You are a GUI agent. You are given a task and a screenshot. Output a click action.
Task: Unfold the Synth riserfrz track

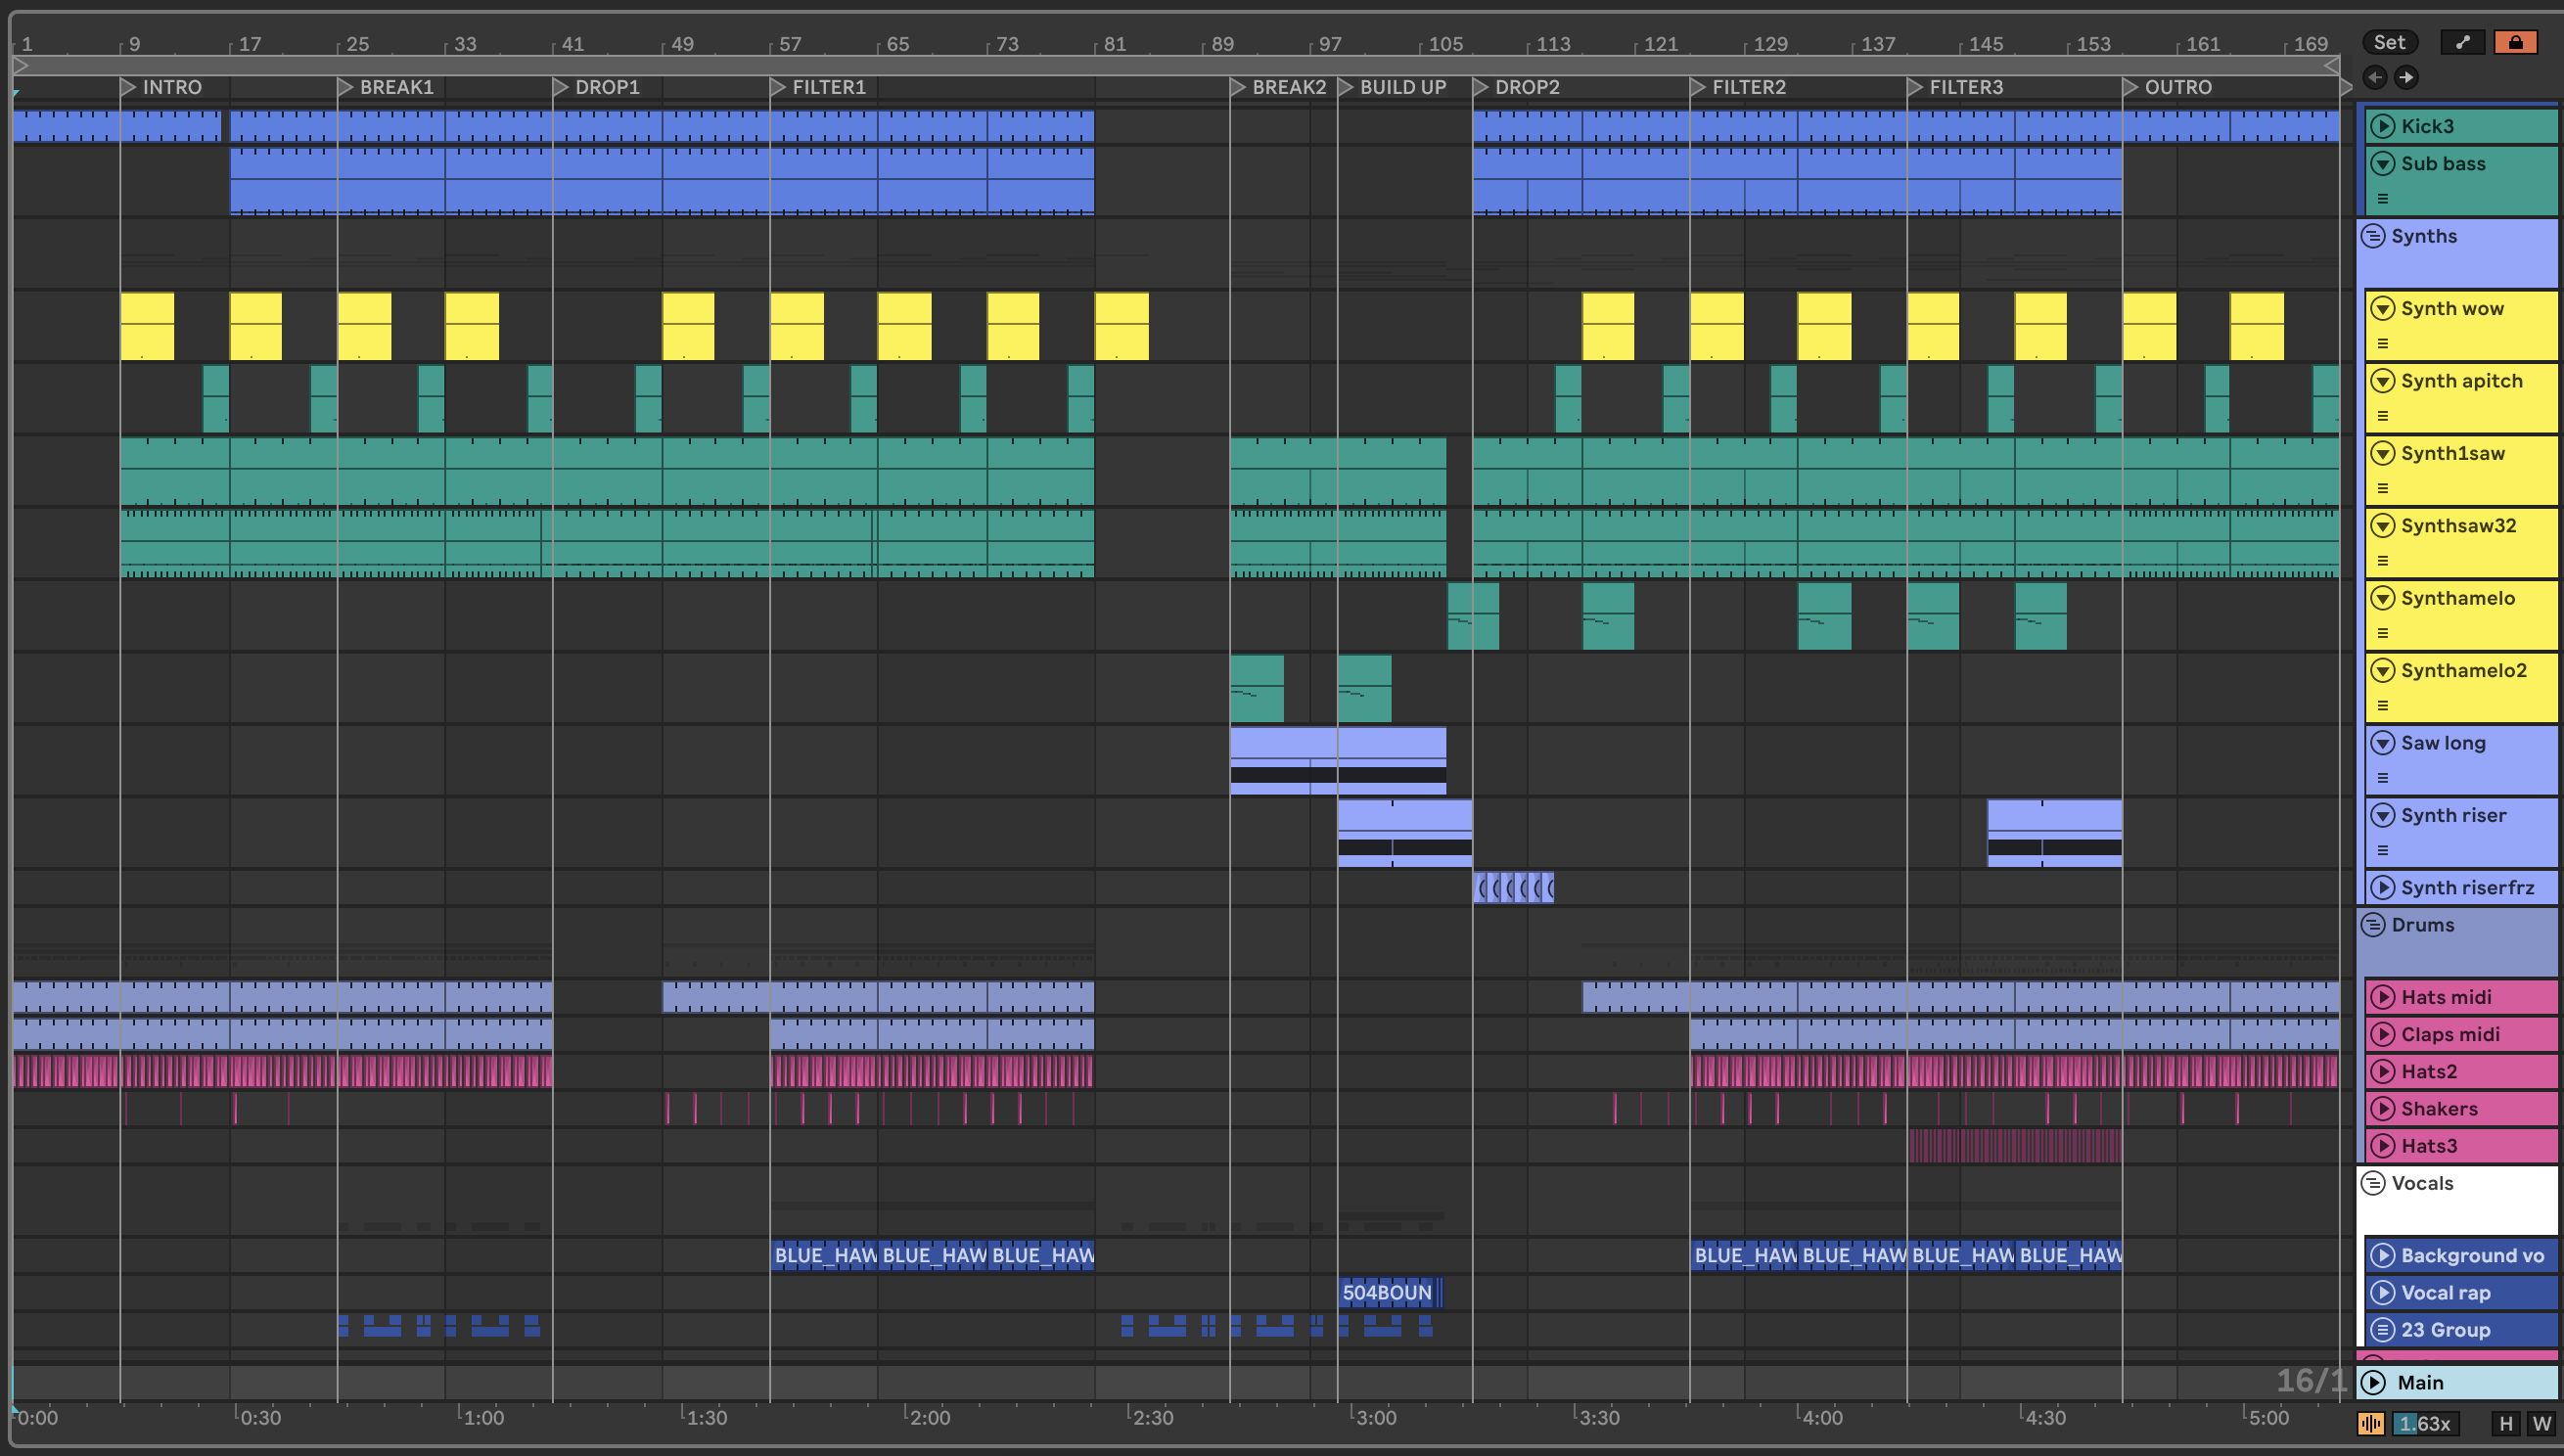click(2383, 888)
